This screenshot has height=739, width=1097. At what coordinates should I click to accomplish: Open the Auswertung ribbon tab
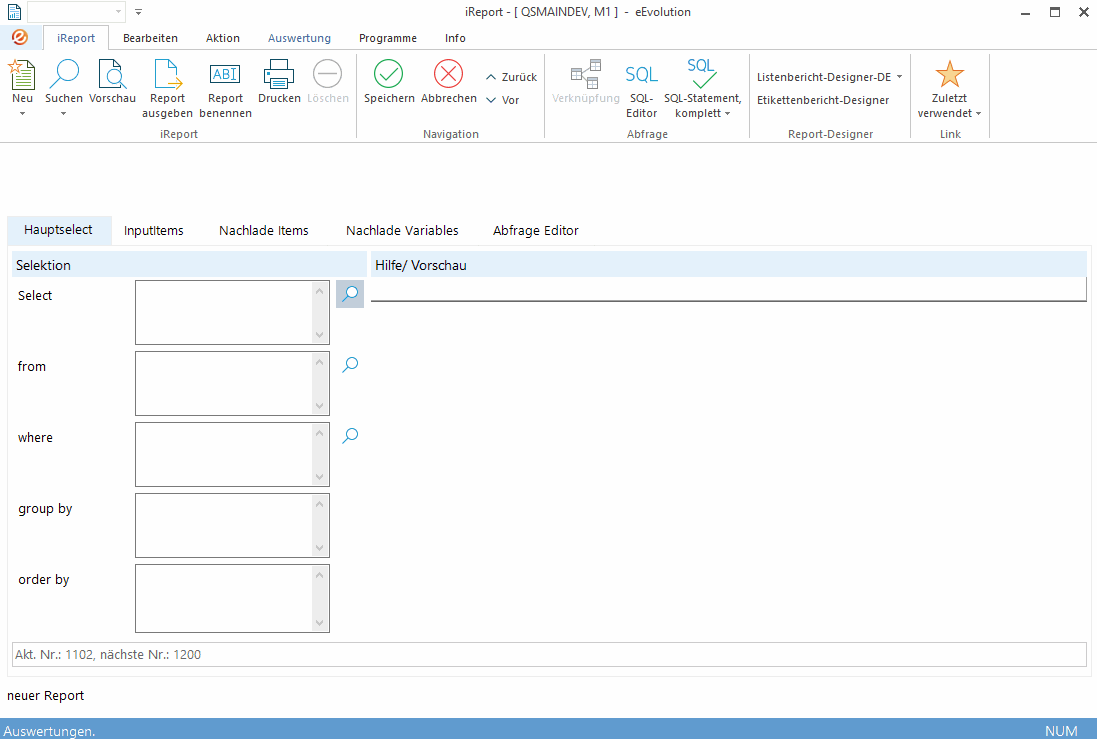(299, 38)
